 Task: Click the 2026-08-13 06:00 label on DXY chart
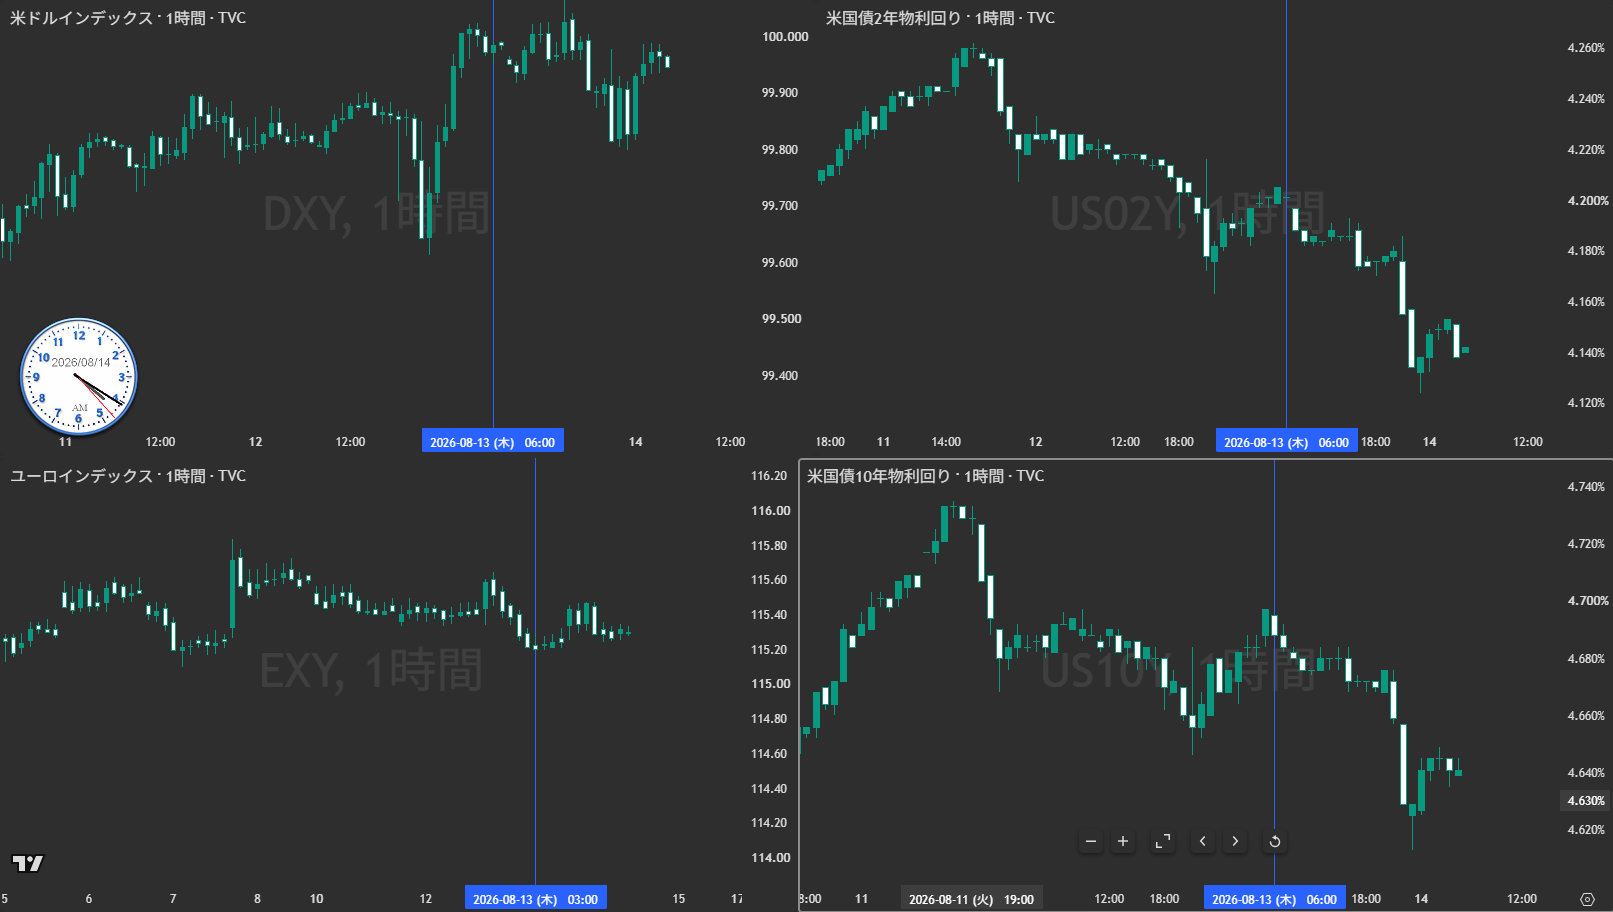point(493,442)
